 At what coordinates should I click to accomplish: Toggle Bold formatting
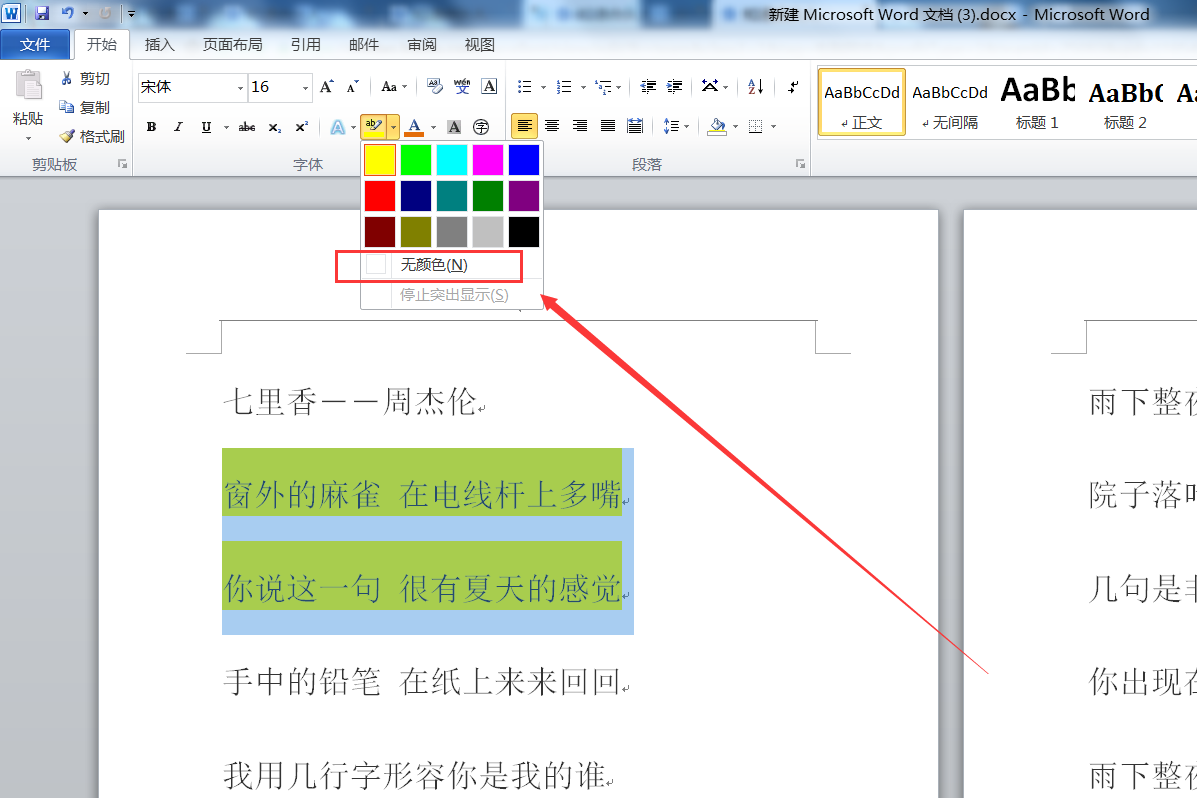pyautogui.click(x=151, y=127)
